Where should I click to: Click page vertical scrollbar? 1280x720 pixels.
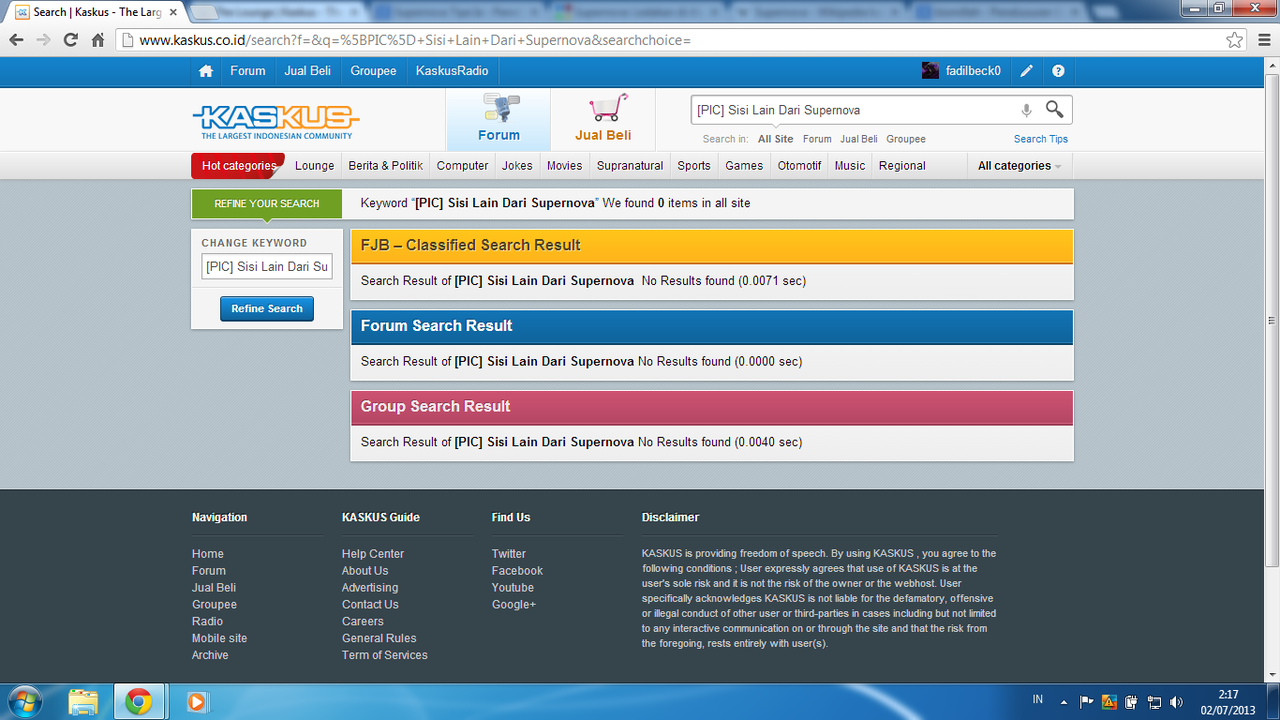pos(1272,320)
